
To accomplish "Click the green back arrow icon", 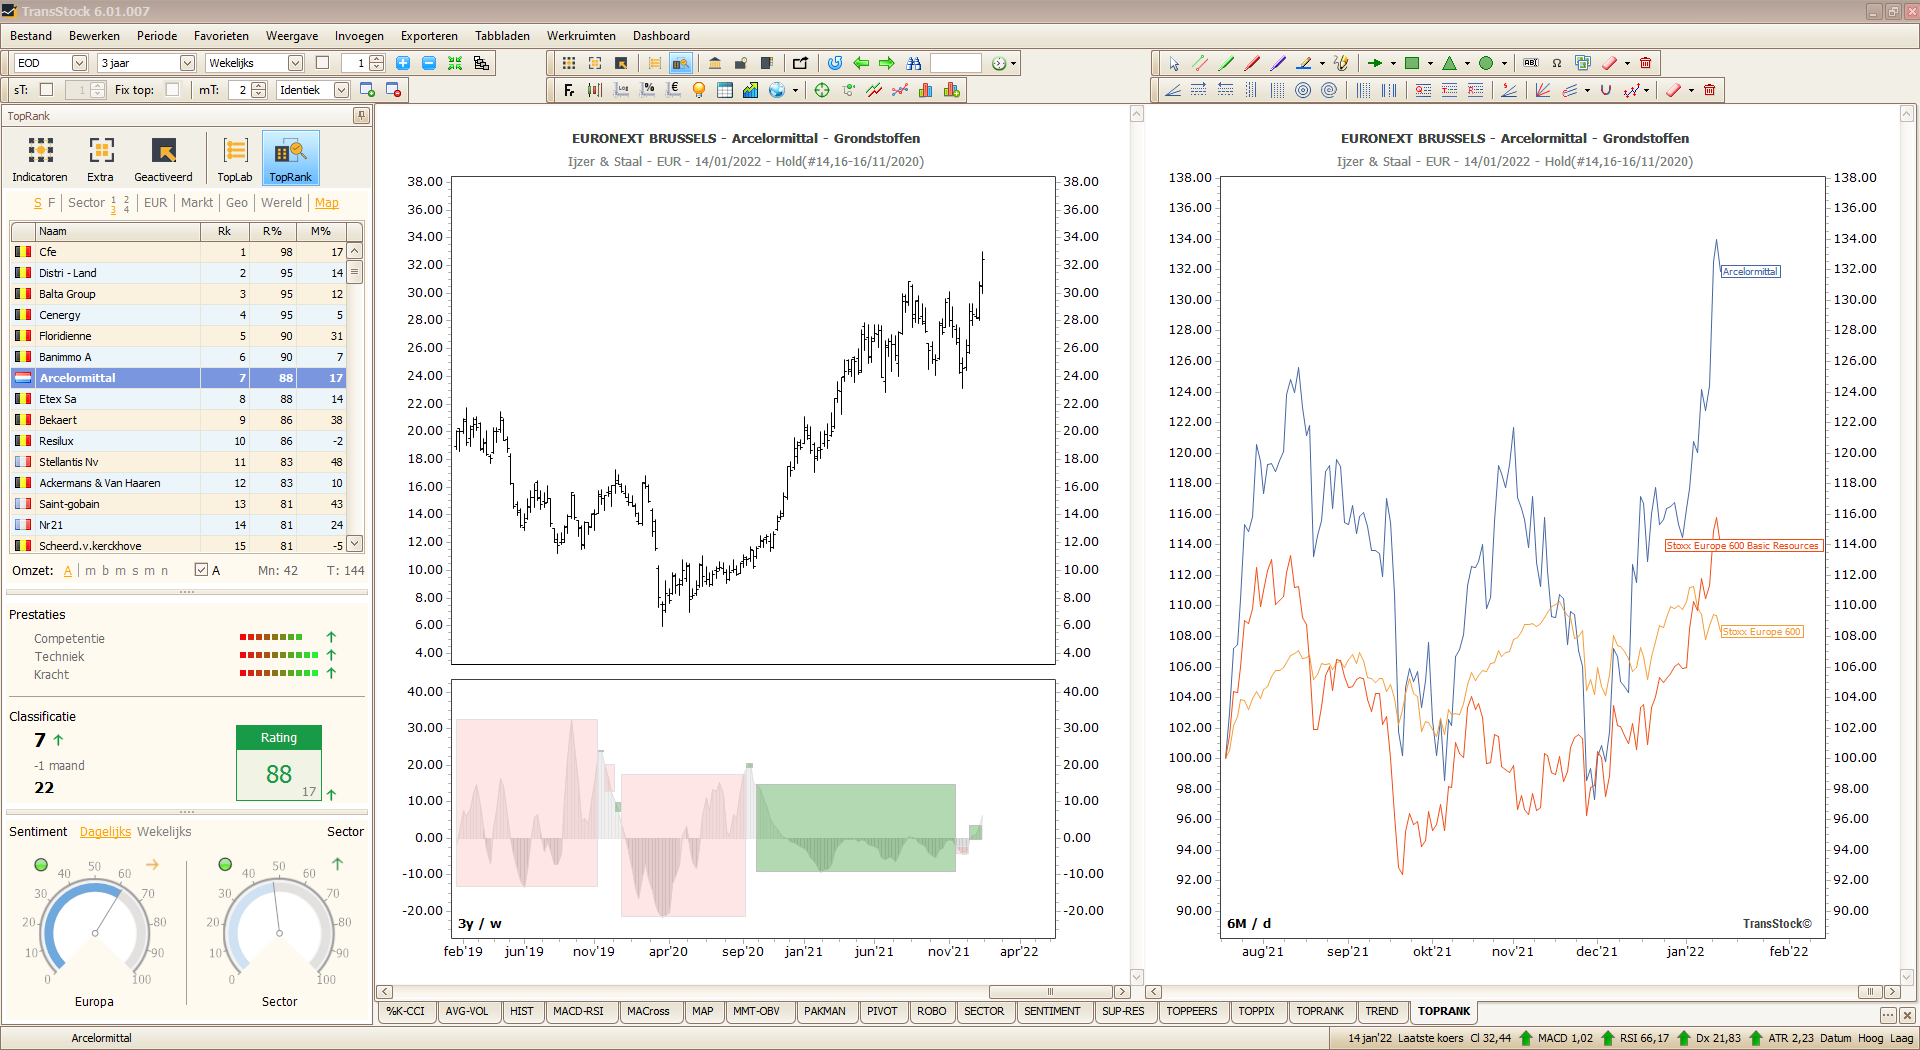I will (861, 63).
